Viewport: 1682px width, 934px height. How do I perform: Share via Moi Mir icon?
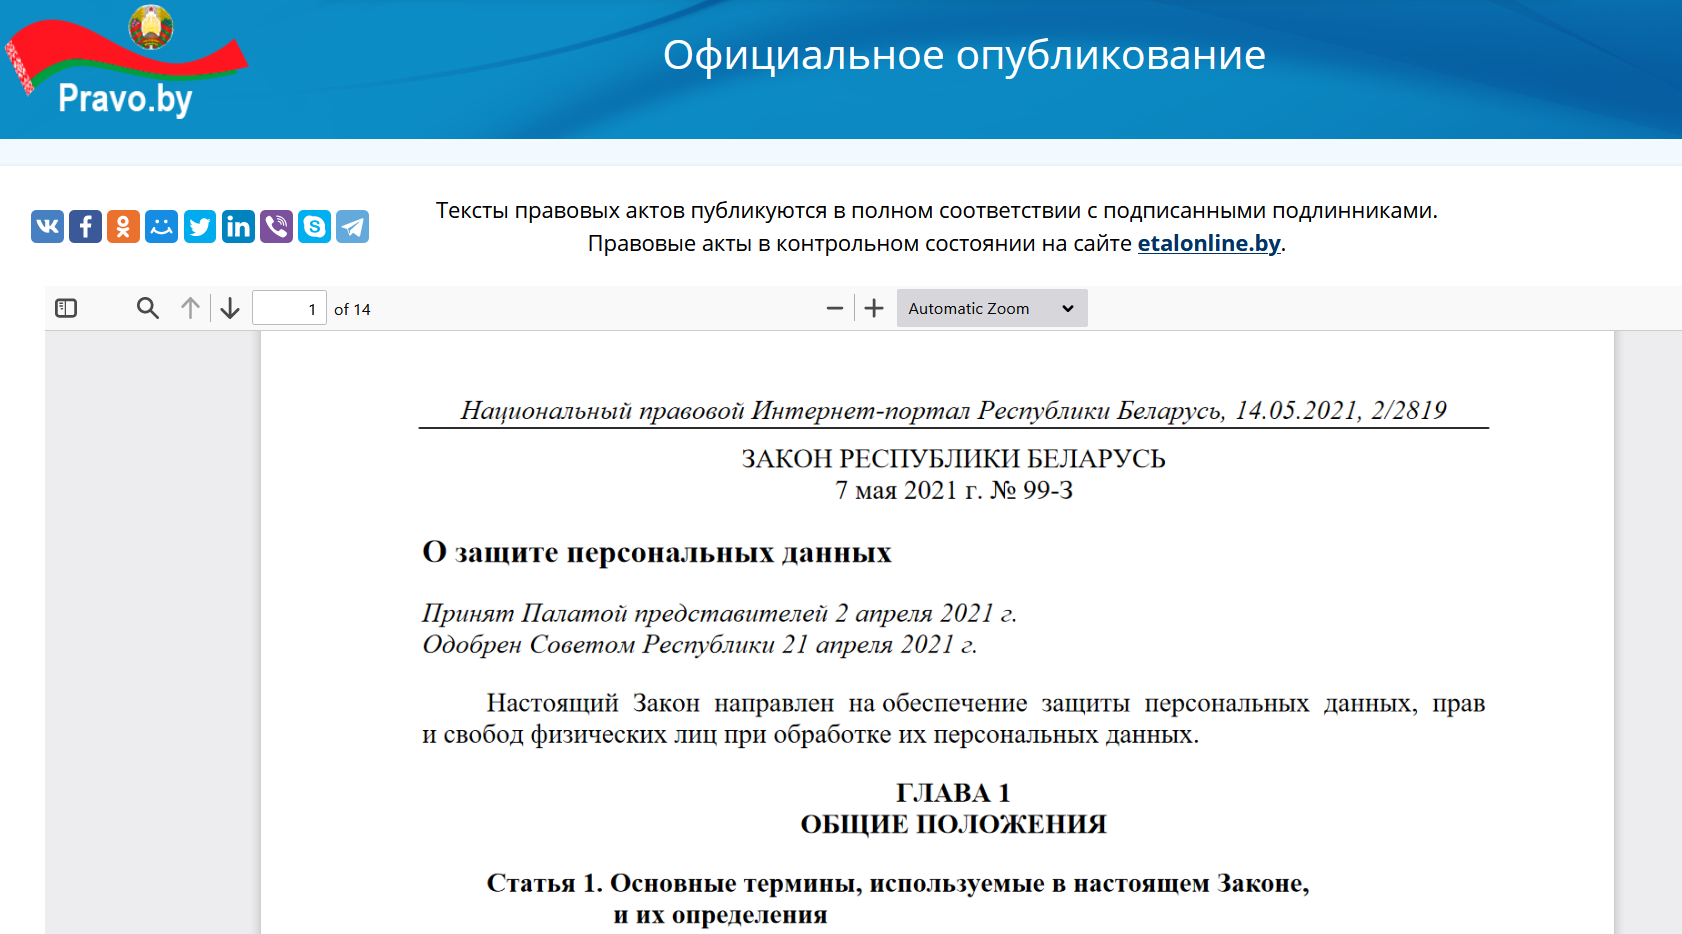(x=161, y=227)
